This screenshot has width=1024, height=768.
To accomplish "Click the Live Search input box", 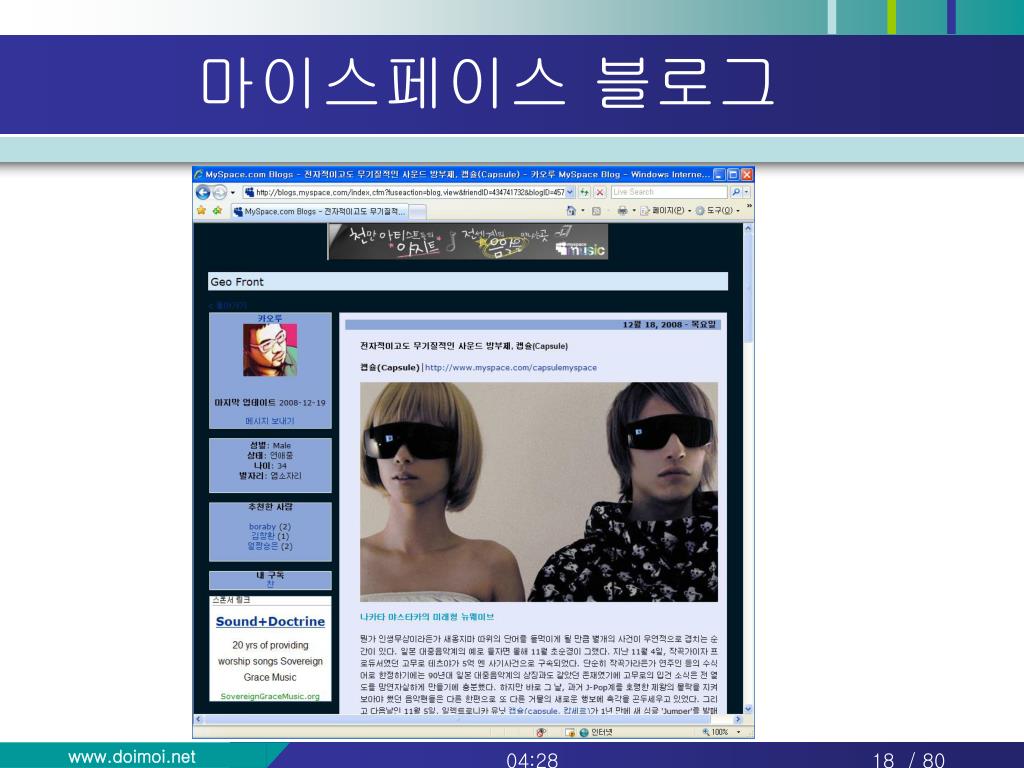I will coord(669,192).
